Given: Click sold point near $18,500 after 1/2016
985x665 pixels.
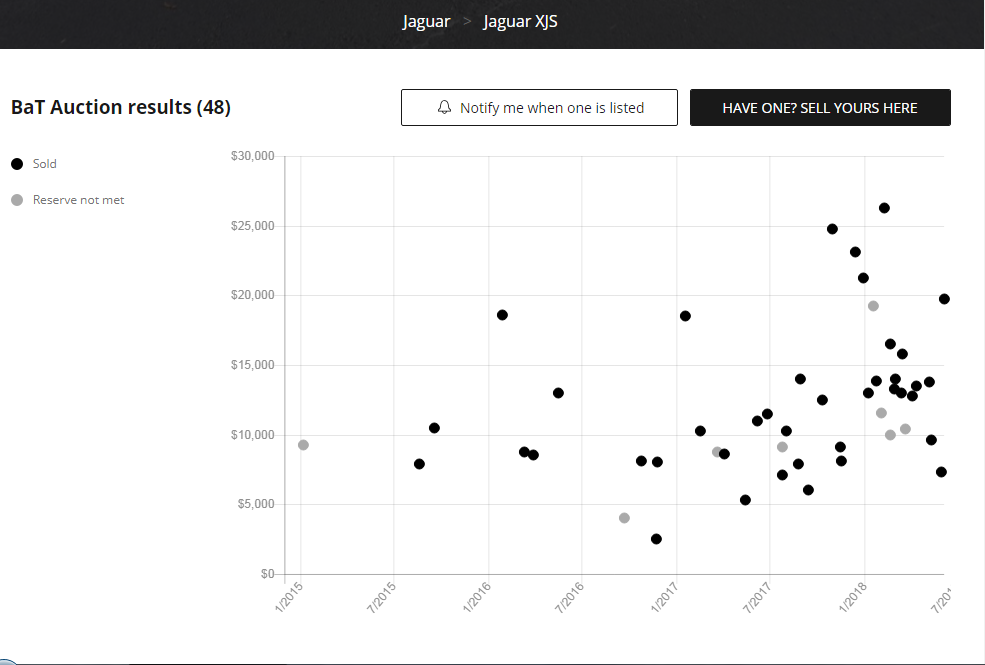Looking at the screenshot, I should [x=502, y=315].
